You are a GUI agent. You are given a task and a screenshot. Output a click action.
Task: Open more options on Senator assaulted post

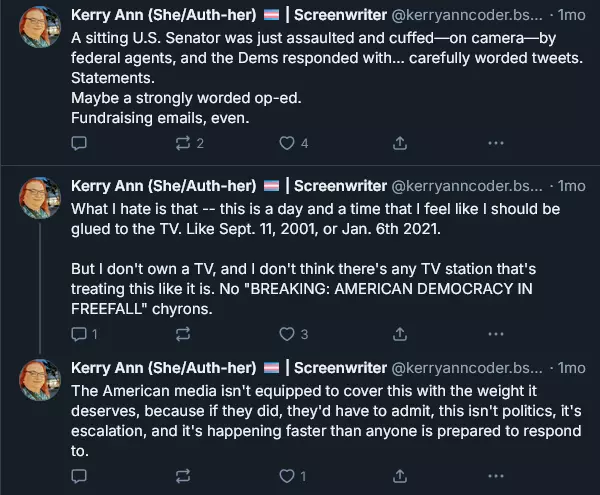click(495, 143)
